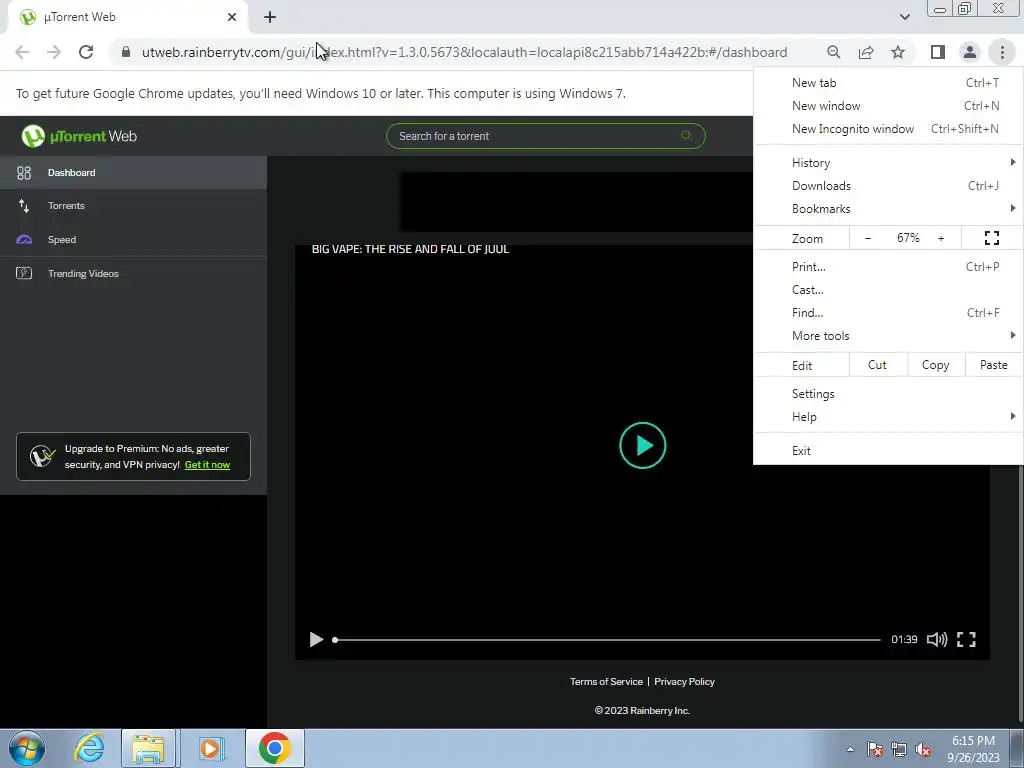Open Internet Explorer from the taskbar
The width and height of the screenshot is (1024, 768).
89,748
